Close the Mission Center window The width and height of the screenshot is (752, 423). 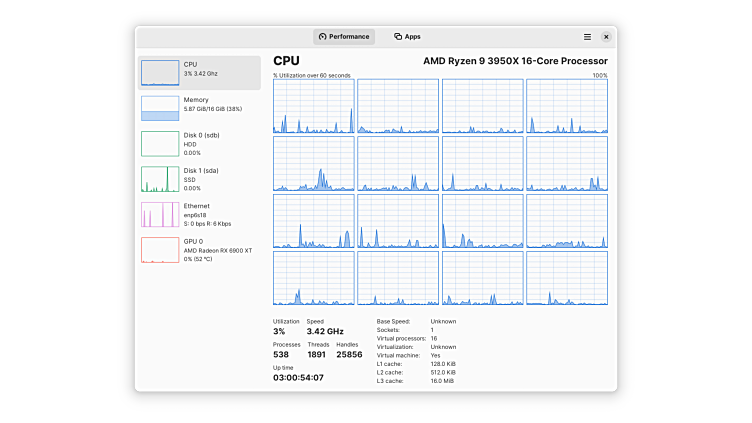[x=606, y=37]
